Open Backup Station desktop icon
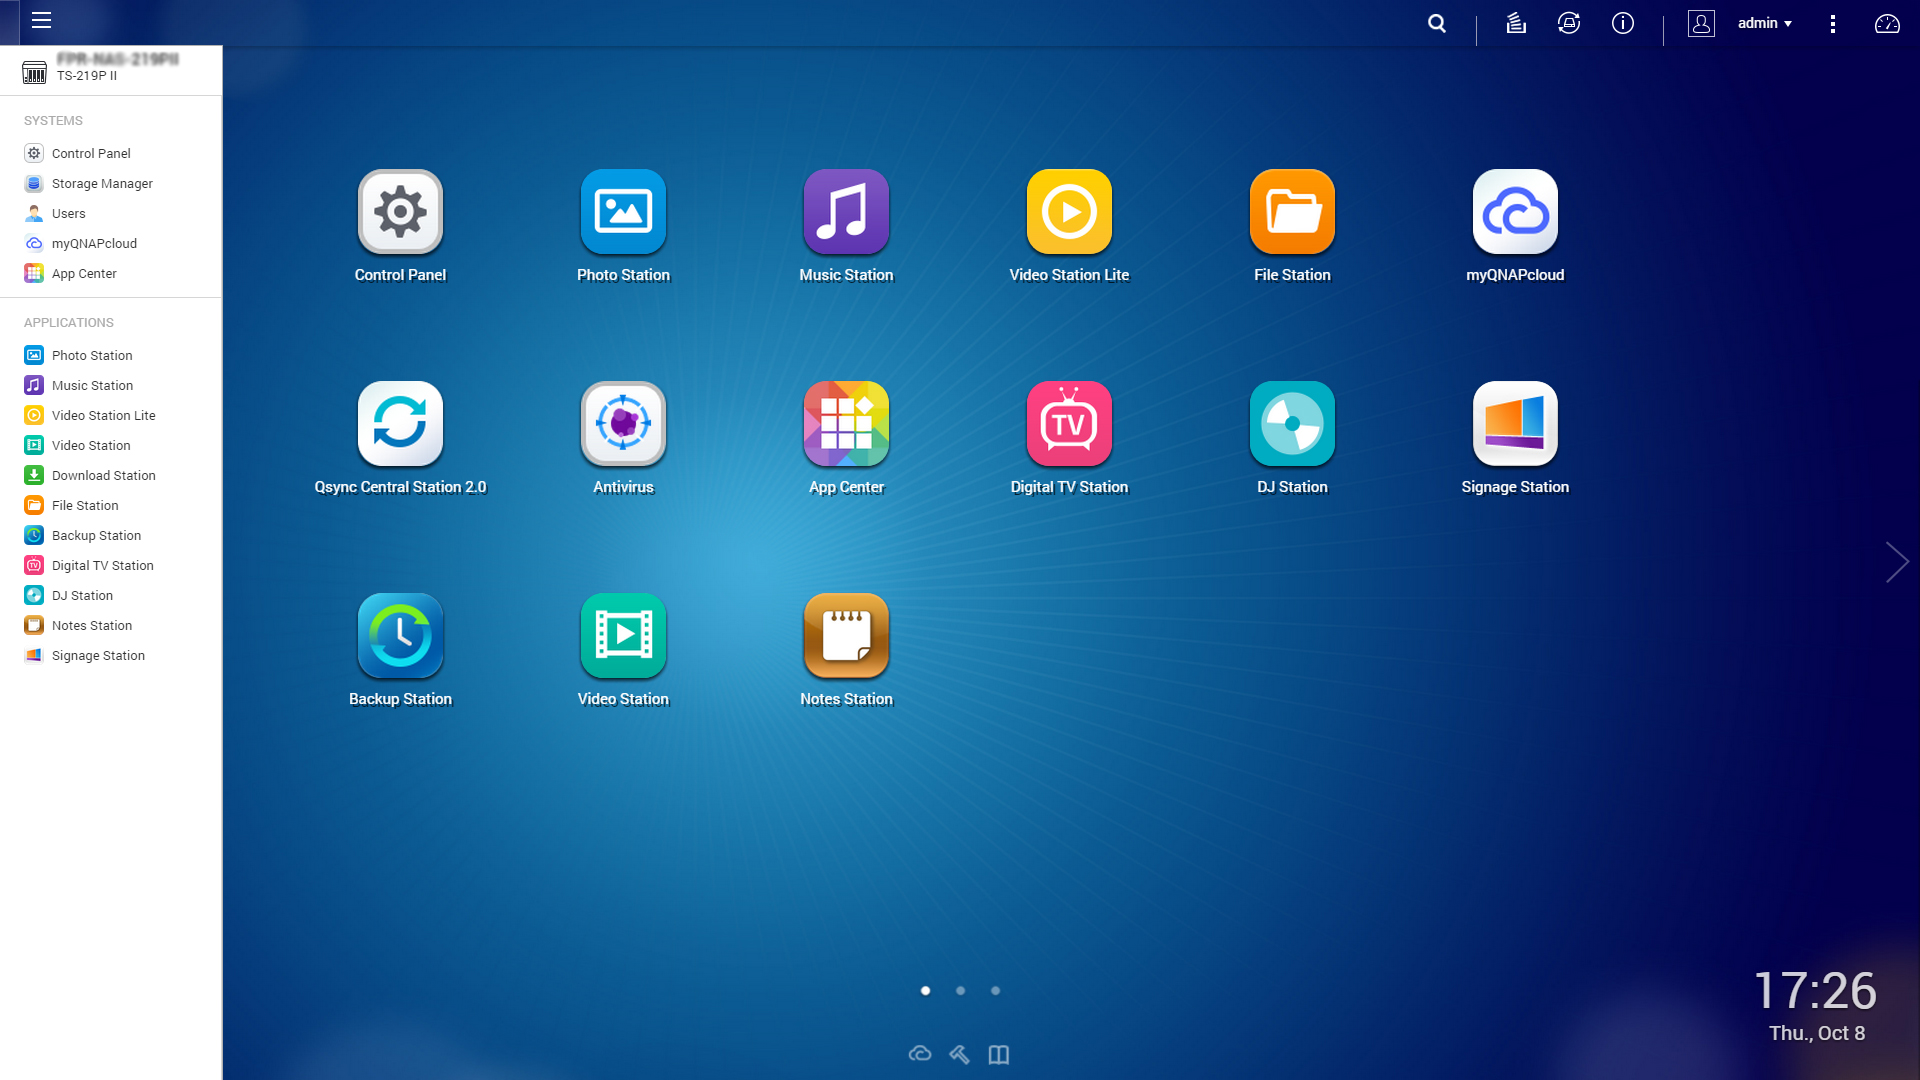 400,636
